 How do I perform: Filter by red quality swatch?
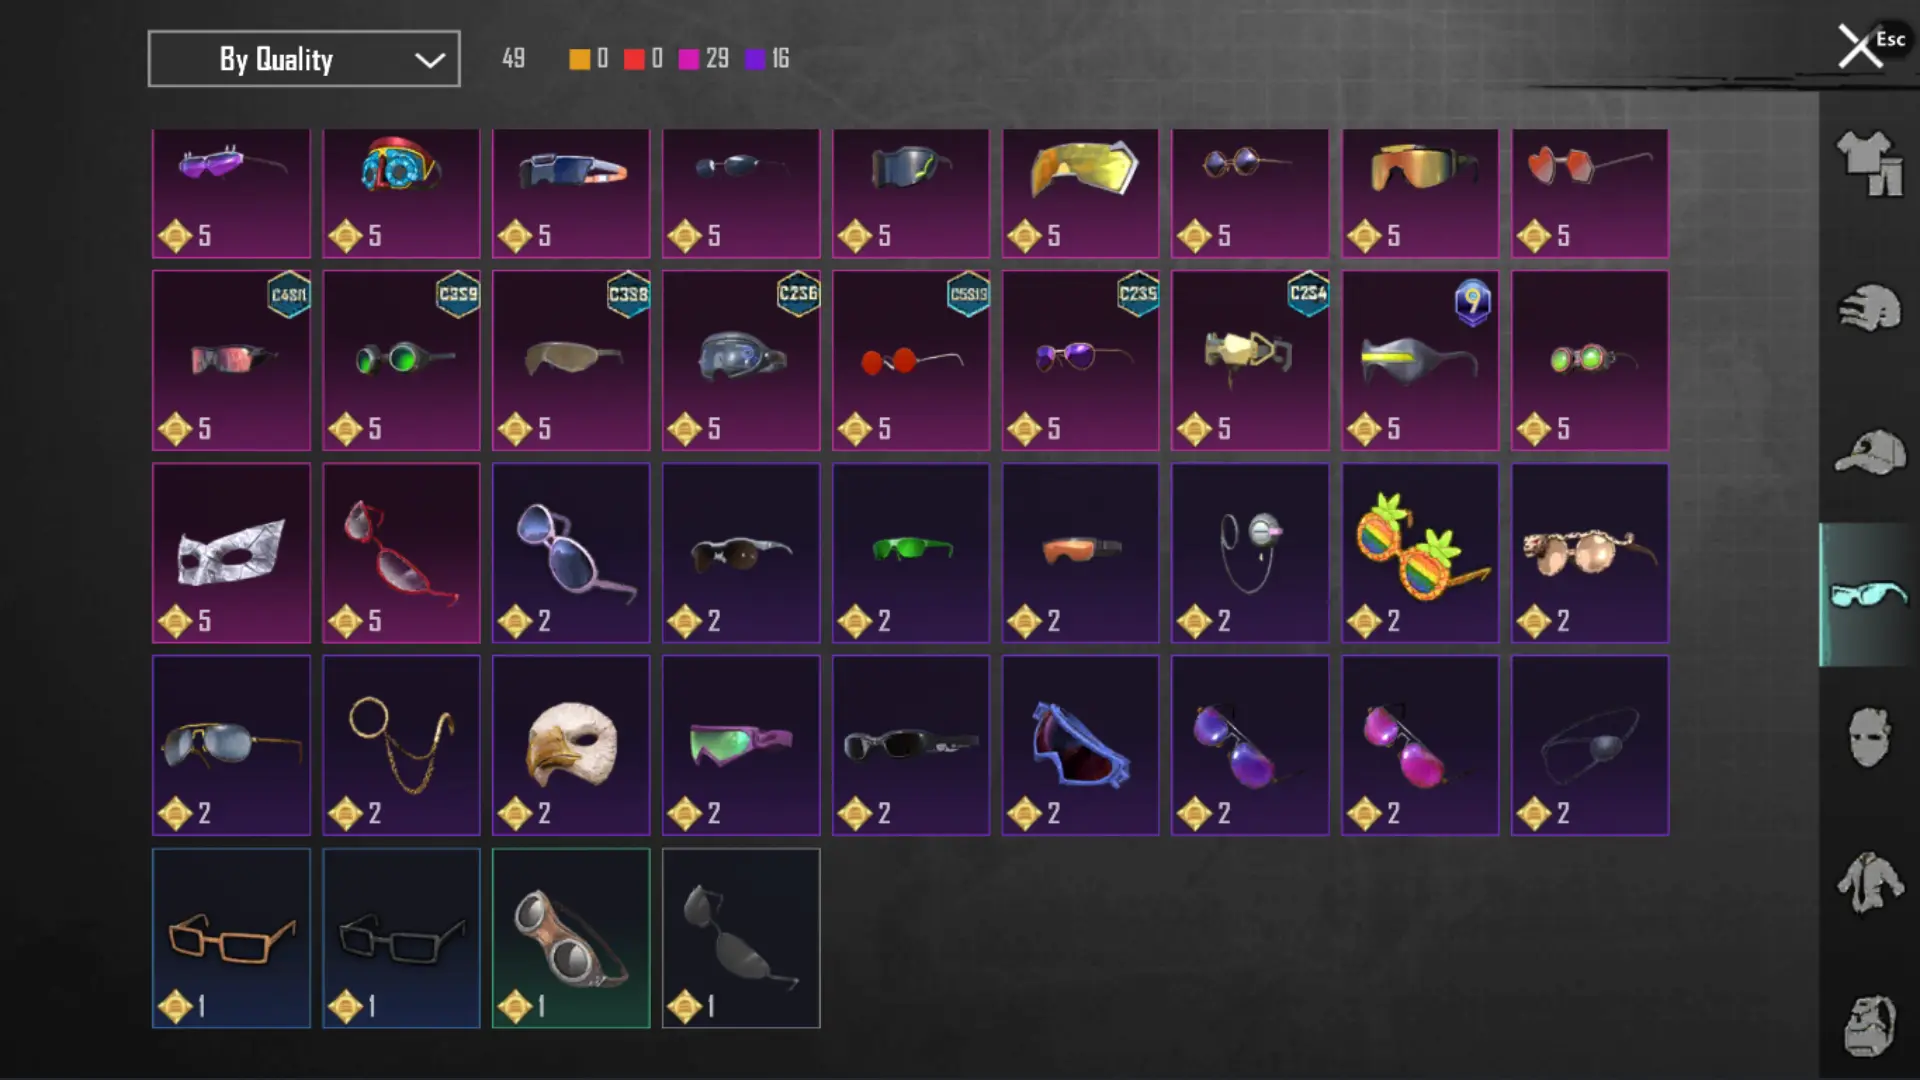coord(634,59)
